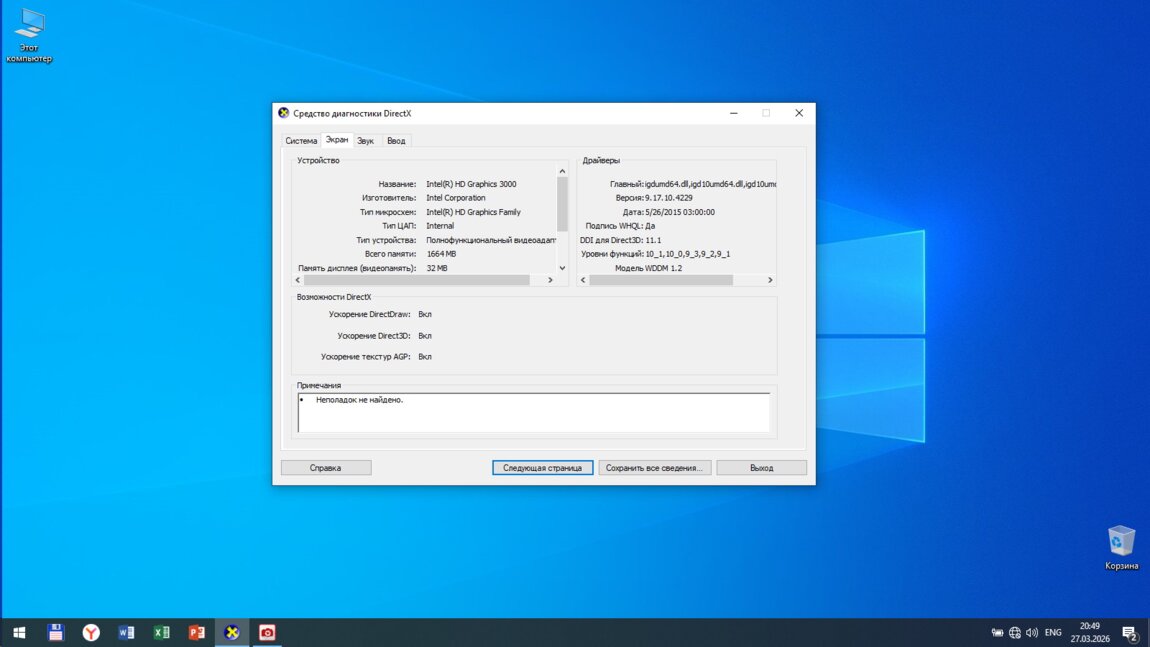Click the volume speaker tray icon
The image size is (1150, 647).
[1031, 632]
